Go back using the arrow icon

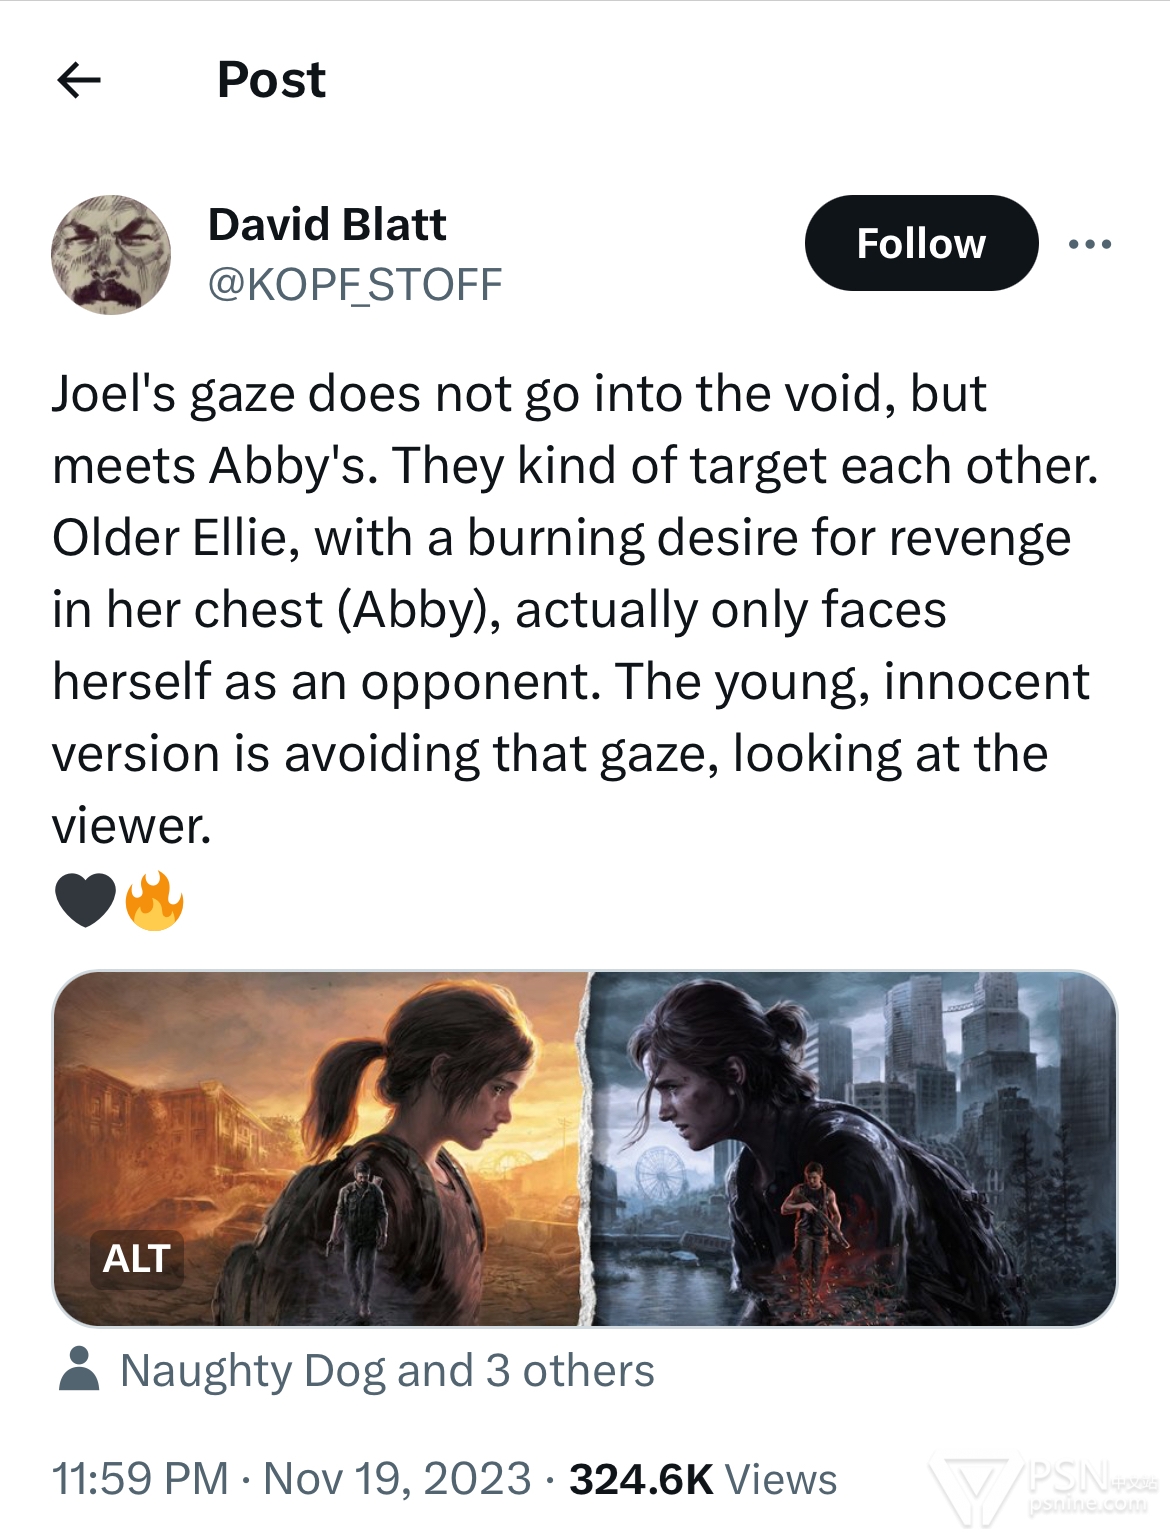click(79, 79)
